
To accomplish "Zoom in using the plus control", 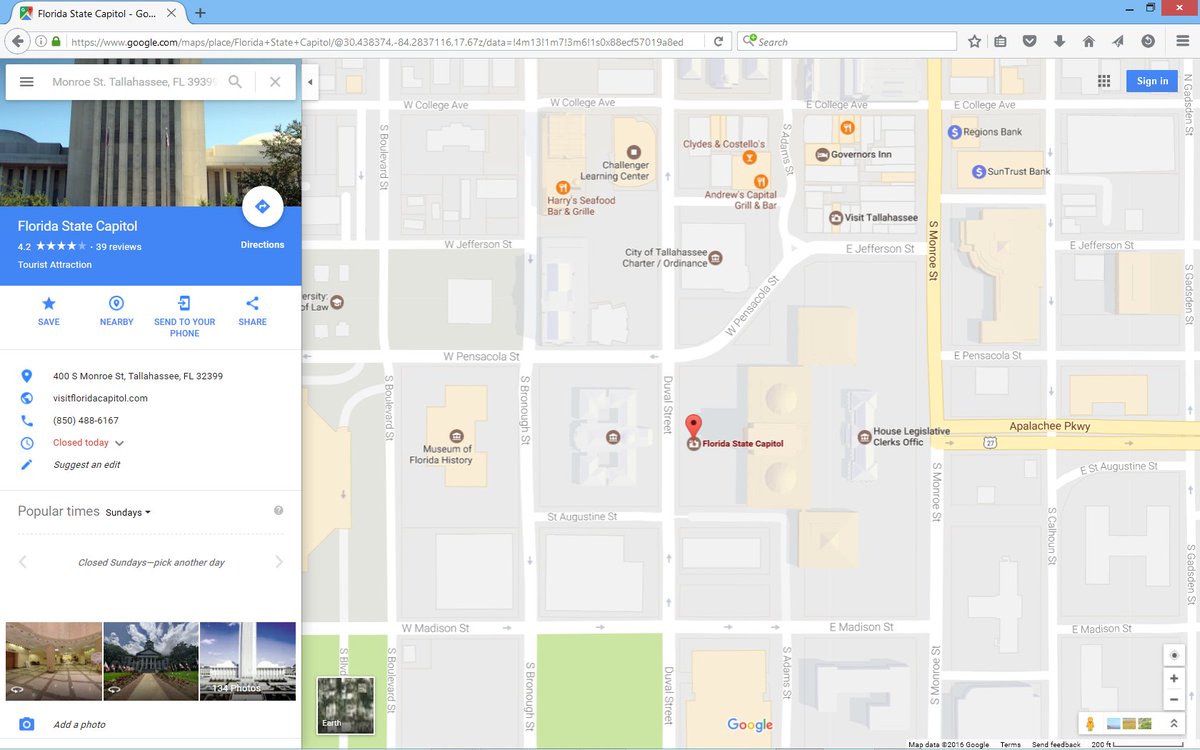I will click(x=1174, y=678).
